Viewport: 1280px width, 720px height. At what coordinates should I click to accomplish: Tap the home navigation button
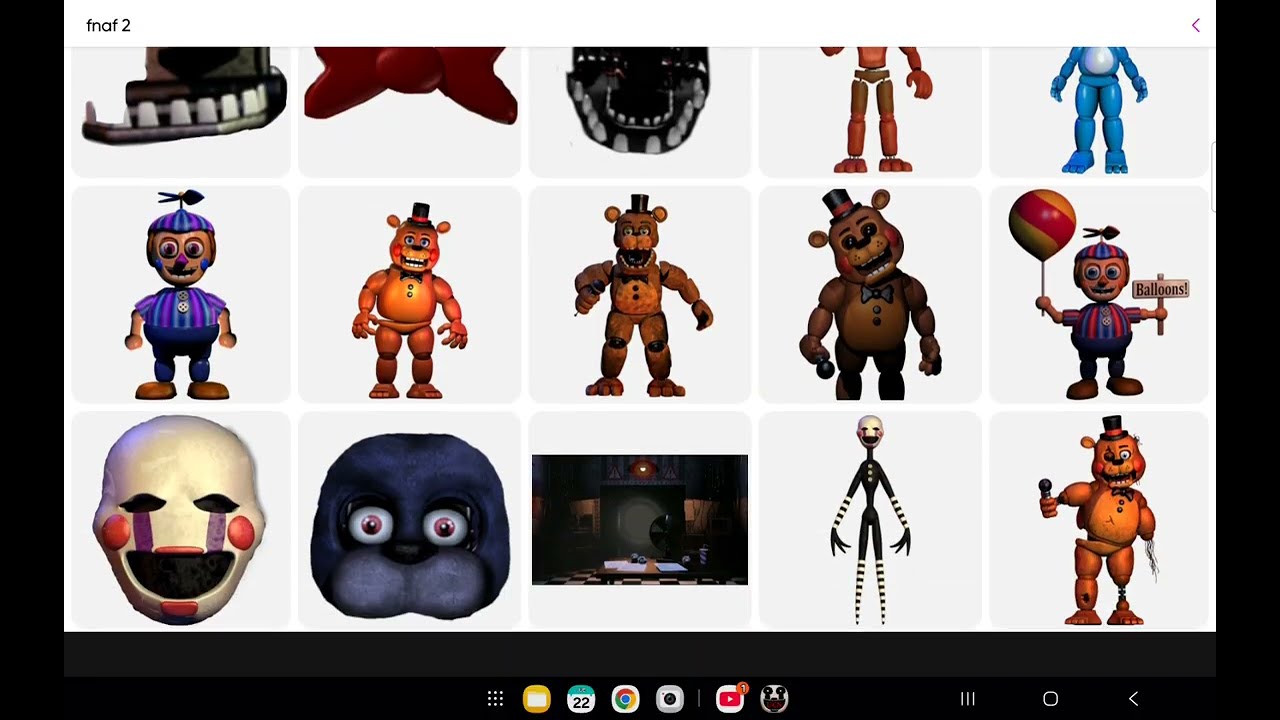click(x=1050, y=699)
